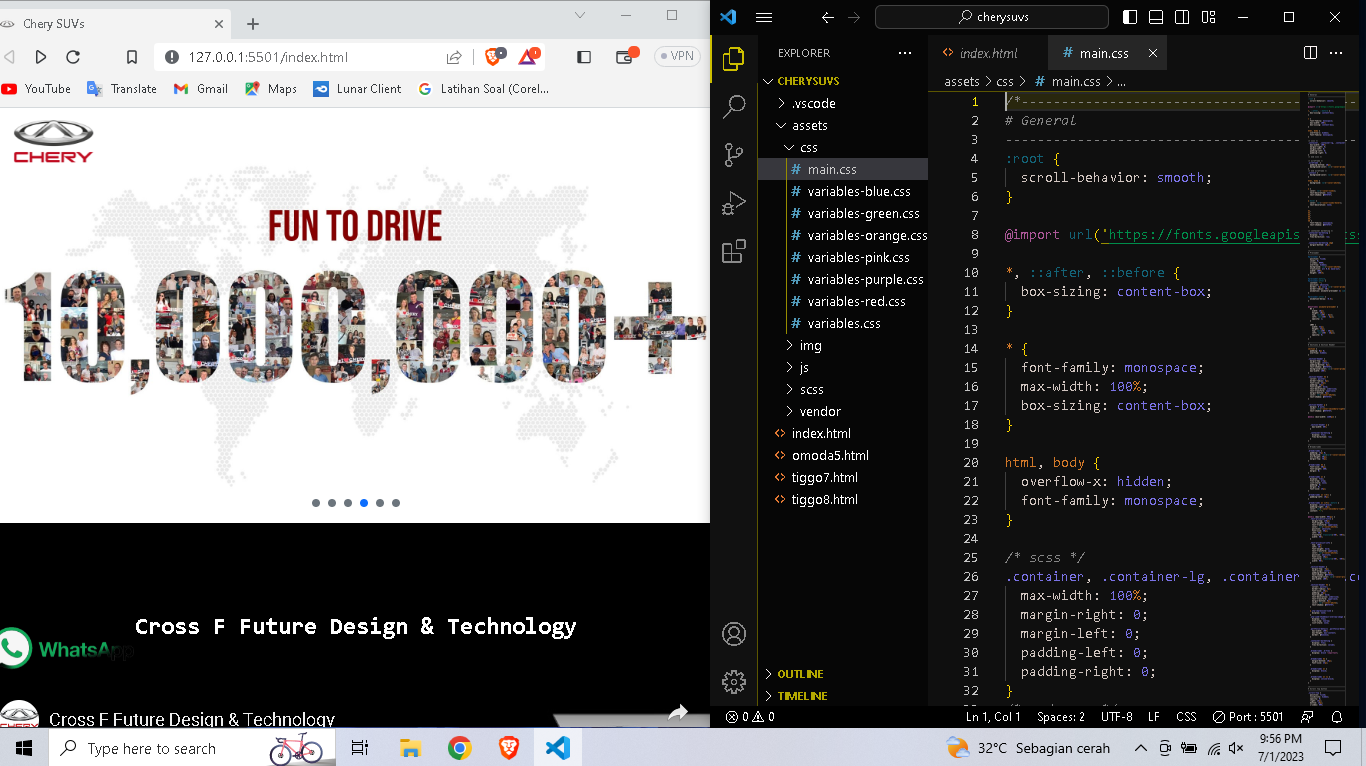Expand the js folder
The height and width of the screenshot is (766, 1366).
[843, 367]
